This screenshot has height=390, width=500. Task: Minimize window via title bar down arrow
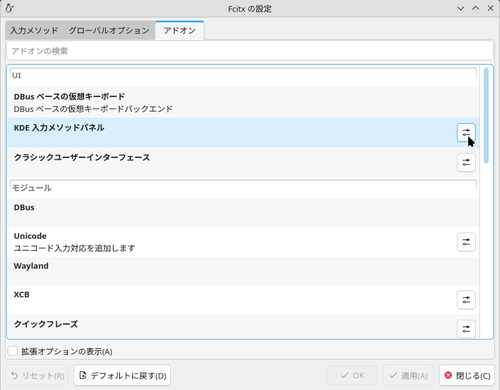[x=460, y=8]
